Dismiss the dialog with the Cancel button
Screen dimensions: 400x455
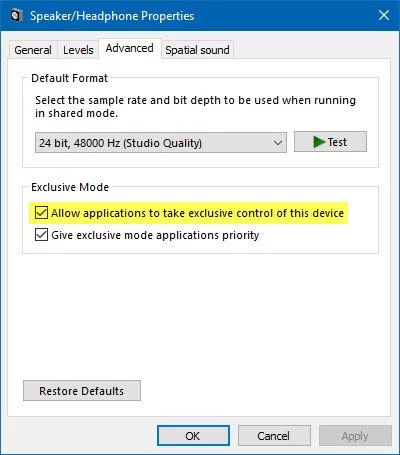coord(273,436)
